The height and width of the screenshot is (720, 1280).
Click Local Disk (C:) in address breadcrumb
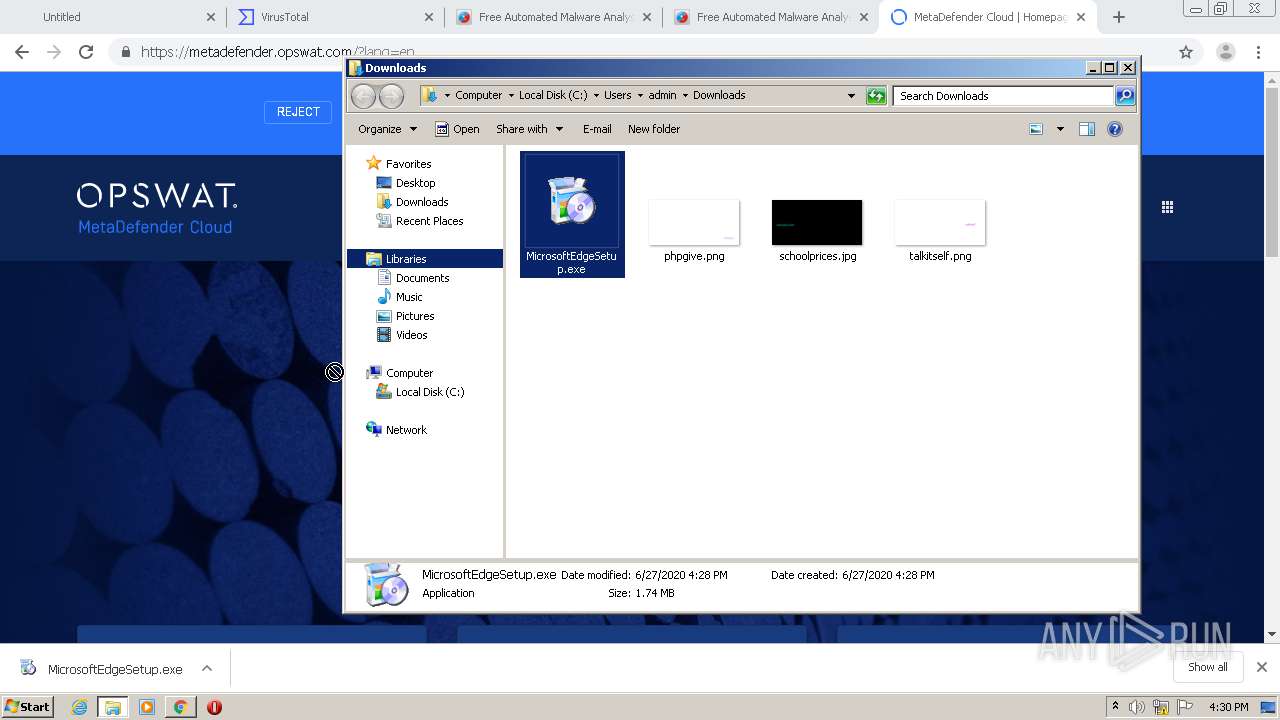[x=553, y=96]
